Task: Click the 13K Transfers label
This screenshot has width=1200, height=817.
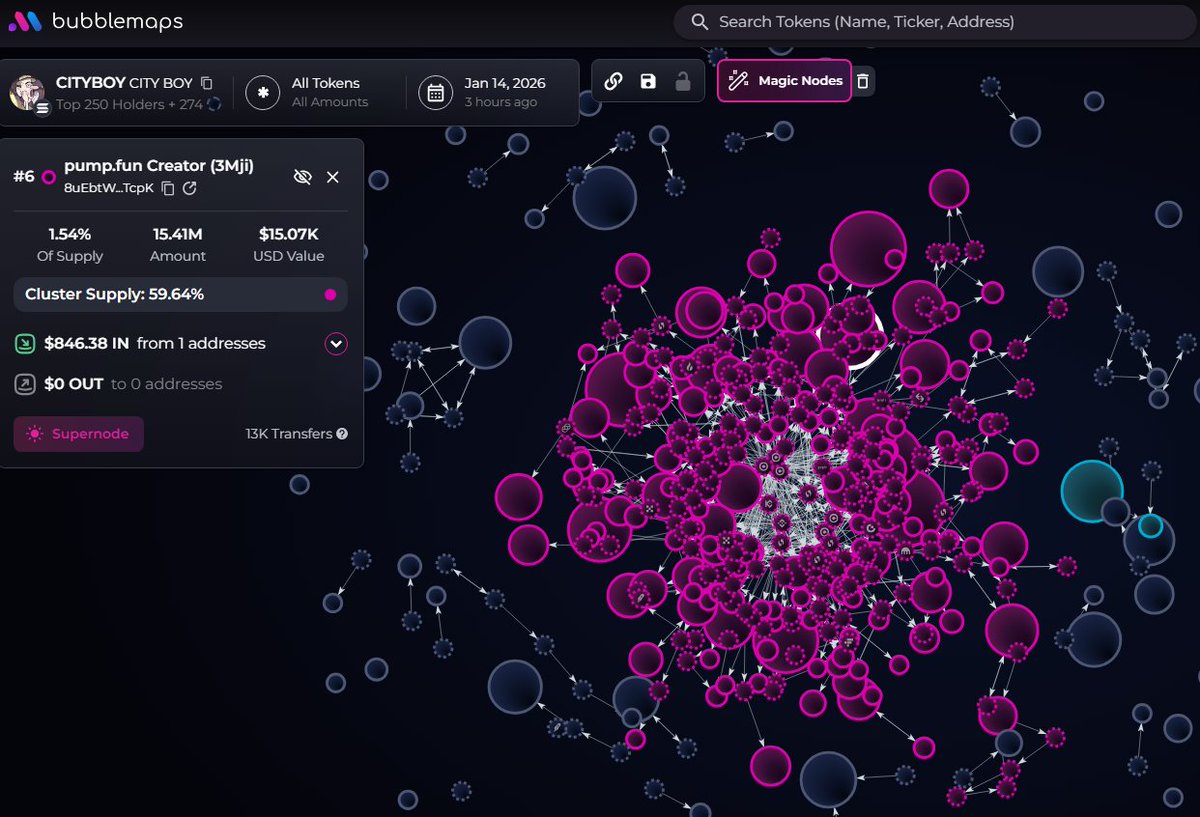Action: (289, 434)
